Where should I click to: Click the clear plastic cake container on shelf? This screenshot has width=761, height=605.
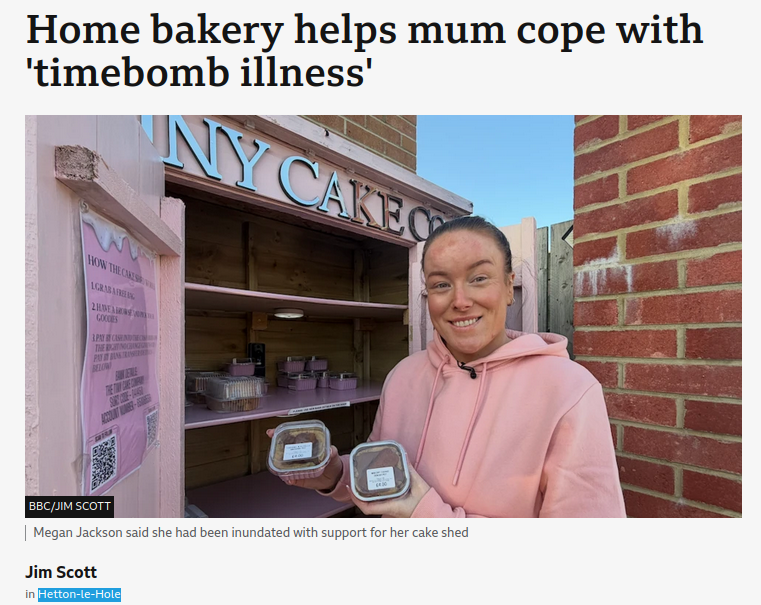pyautogui.click(x=234, y=393)
